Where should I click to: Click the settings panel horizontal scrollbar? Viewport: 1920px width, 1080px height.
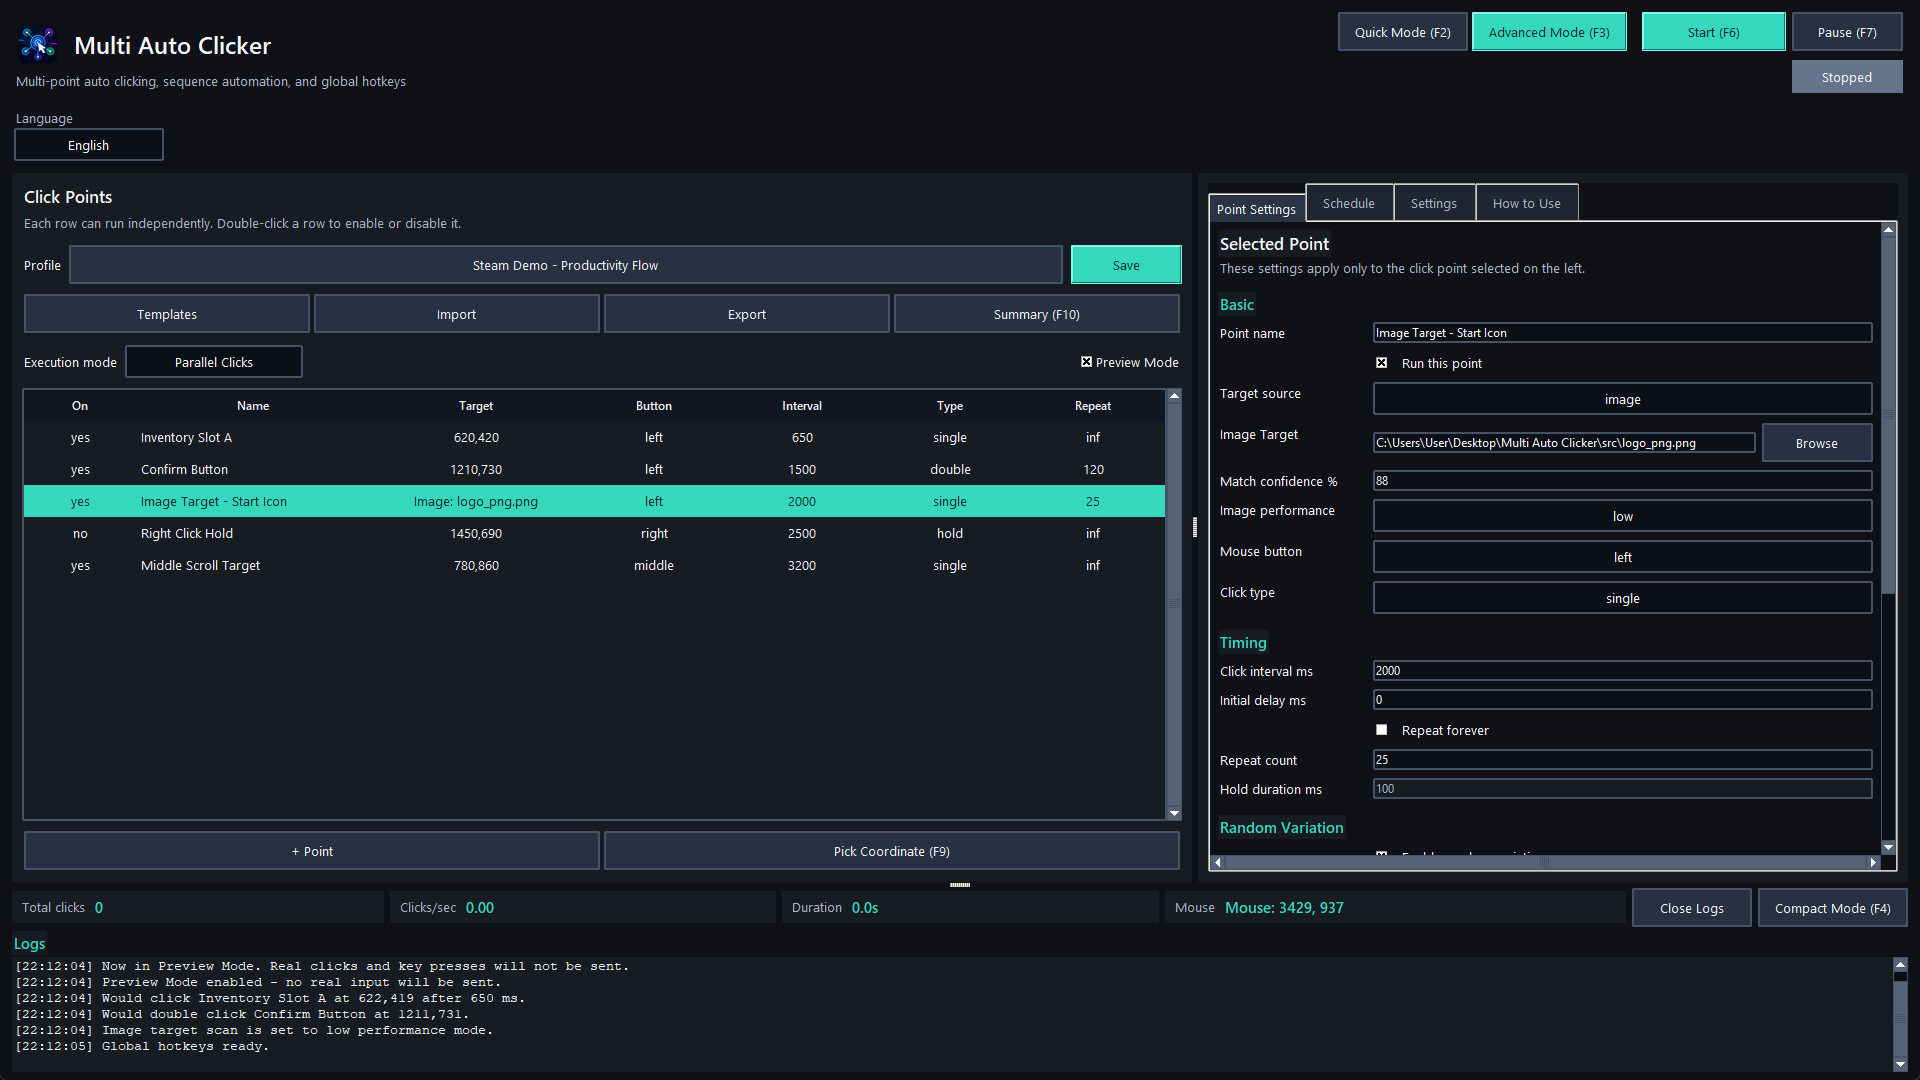1545,862
